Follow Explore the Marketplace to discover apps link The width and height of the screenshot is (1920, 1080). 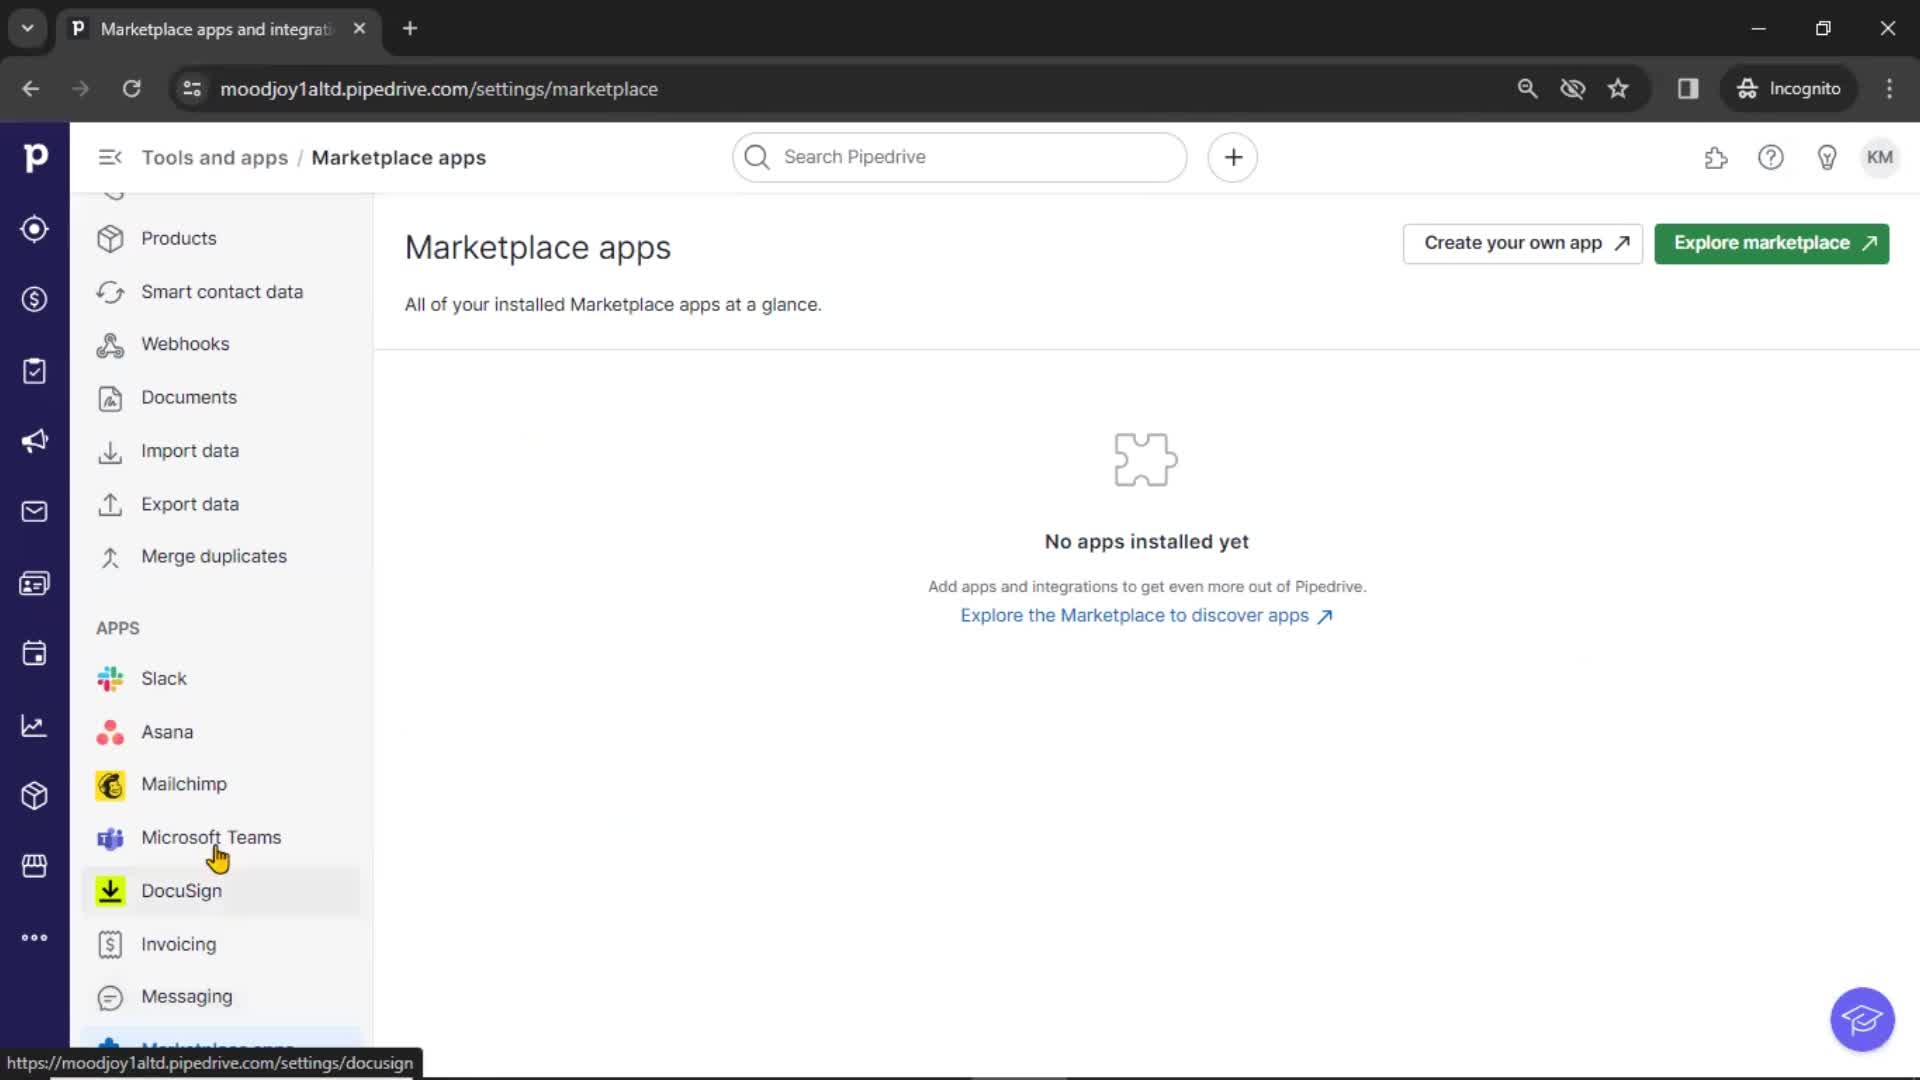tap(1146, 616)
